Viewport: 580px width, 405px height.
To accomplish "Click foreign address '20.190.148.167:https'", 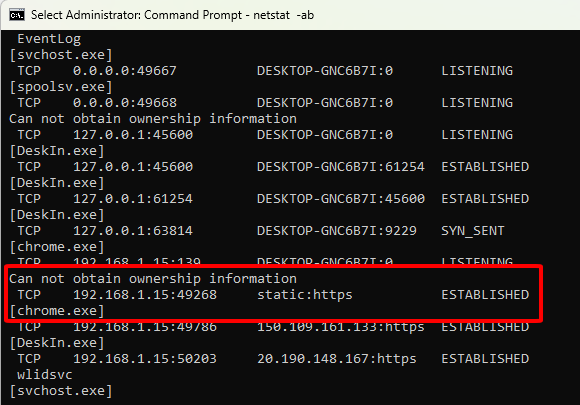I will (x=337, y=359).
